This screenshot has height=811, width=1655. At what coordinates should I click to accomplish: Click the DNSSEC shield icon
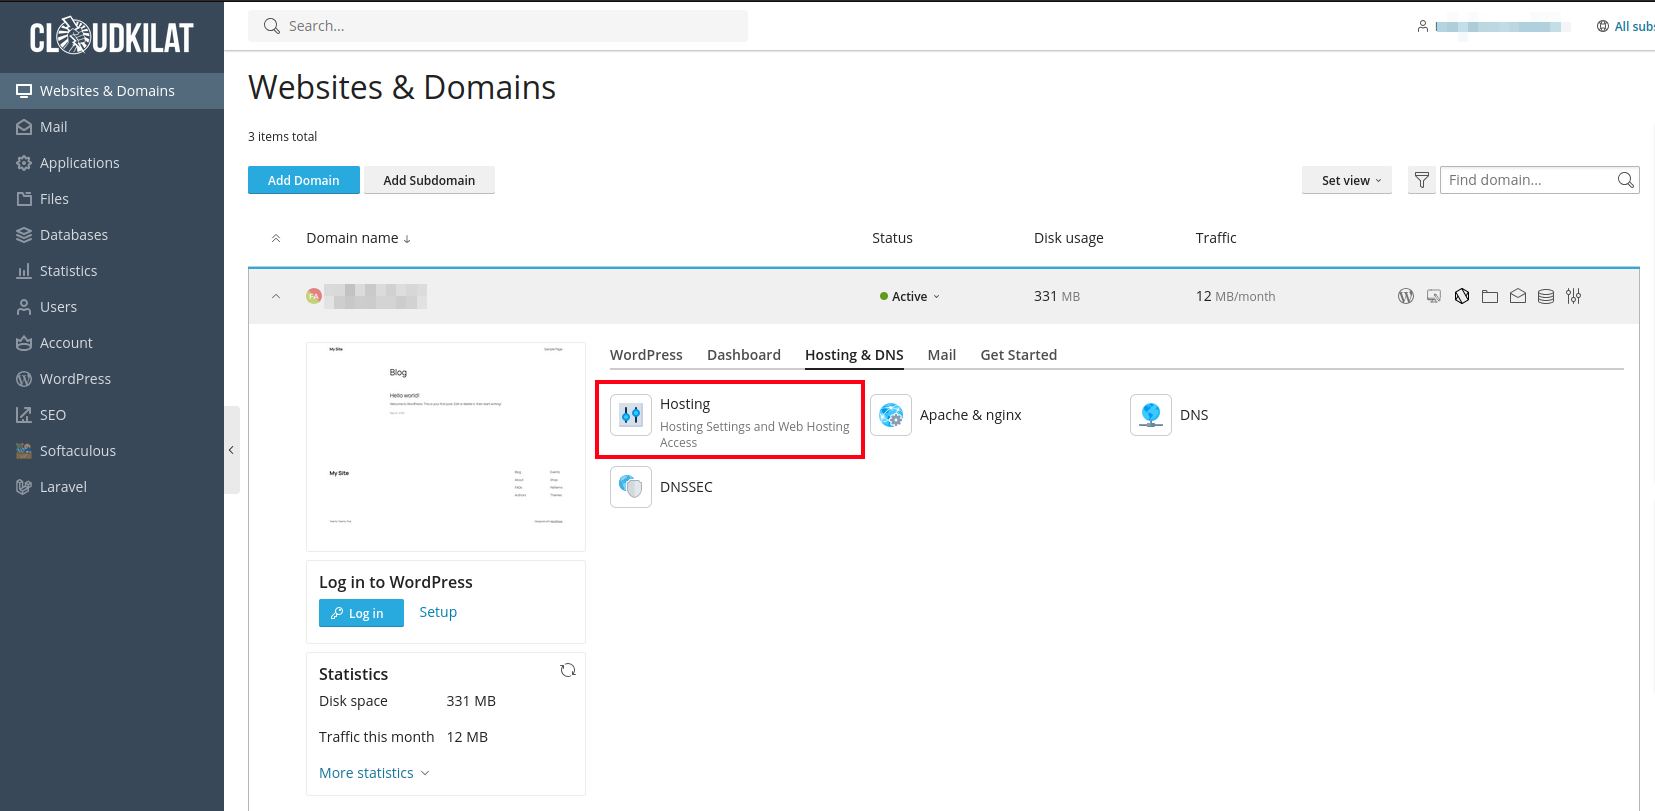[631, 487]
